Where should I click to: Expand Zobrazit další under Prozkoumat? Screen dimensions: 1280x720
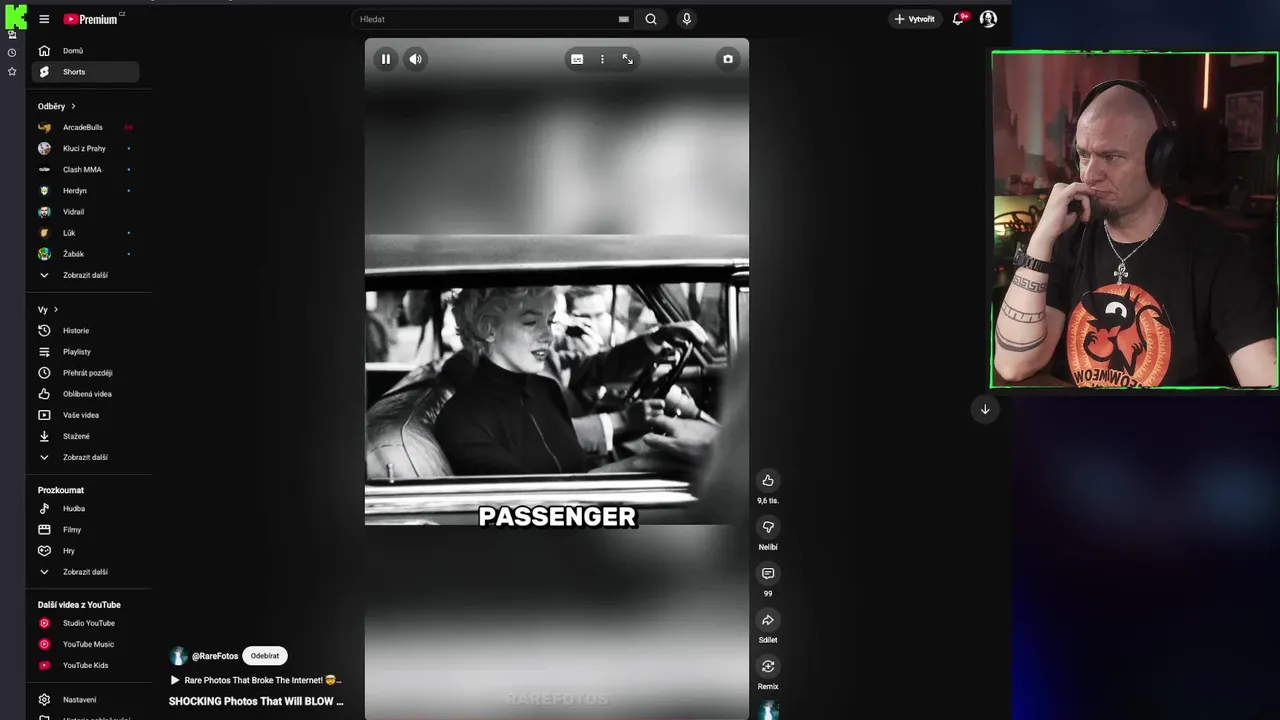coord(85,572)
